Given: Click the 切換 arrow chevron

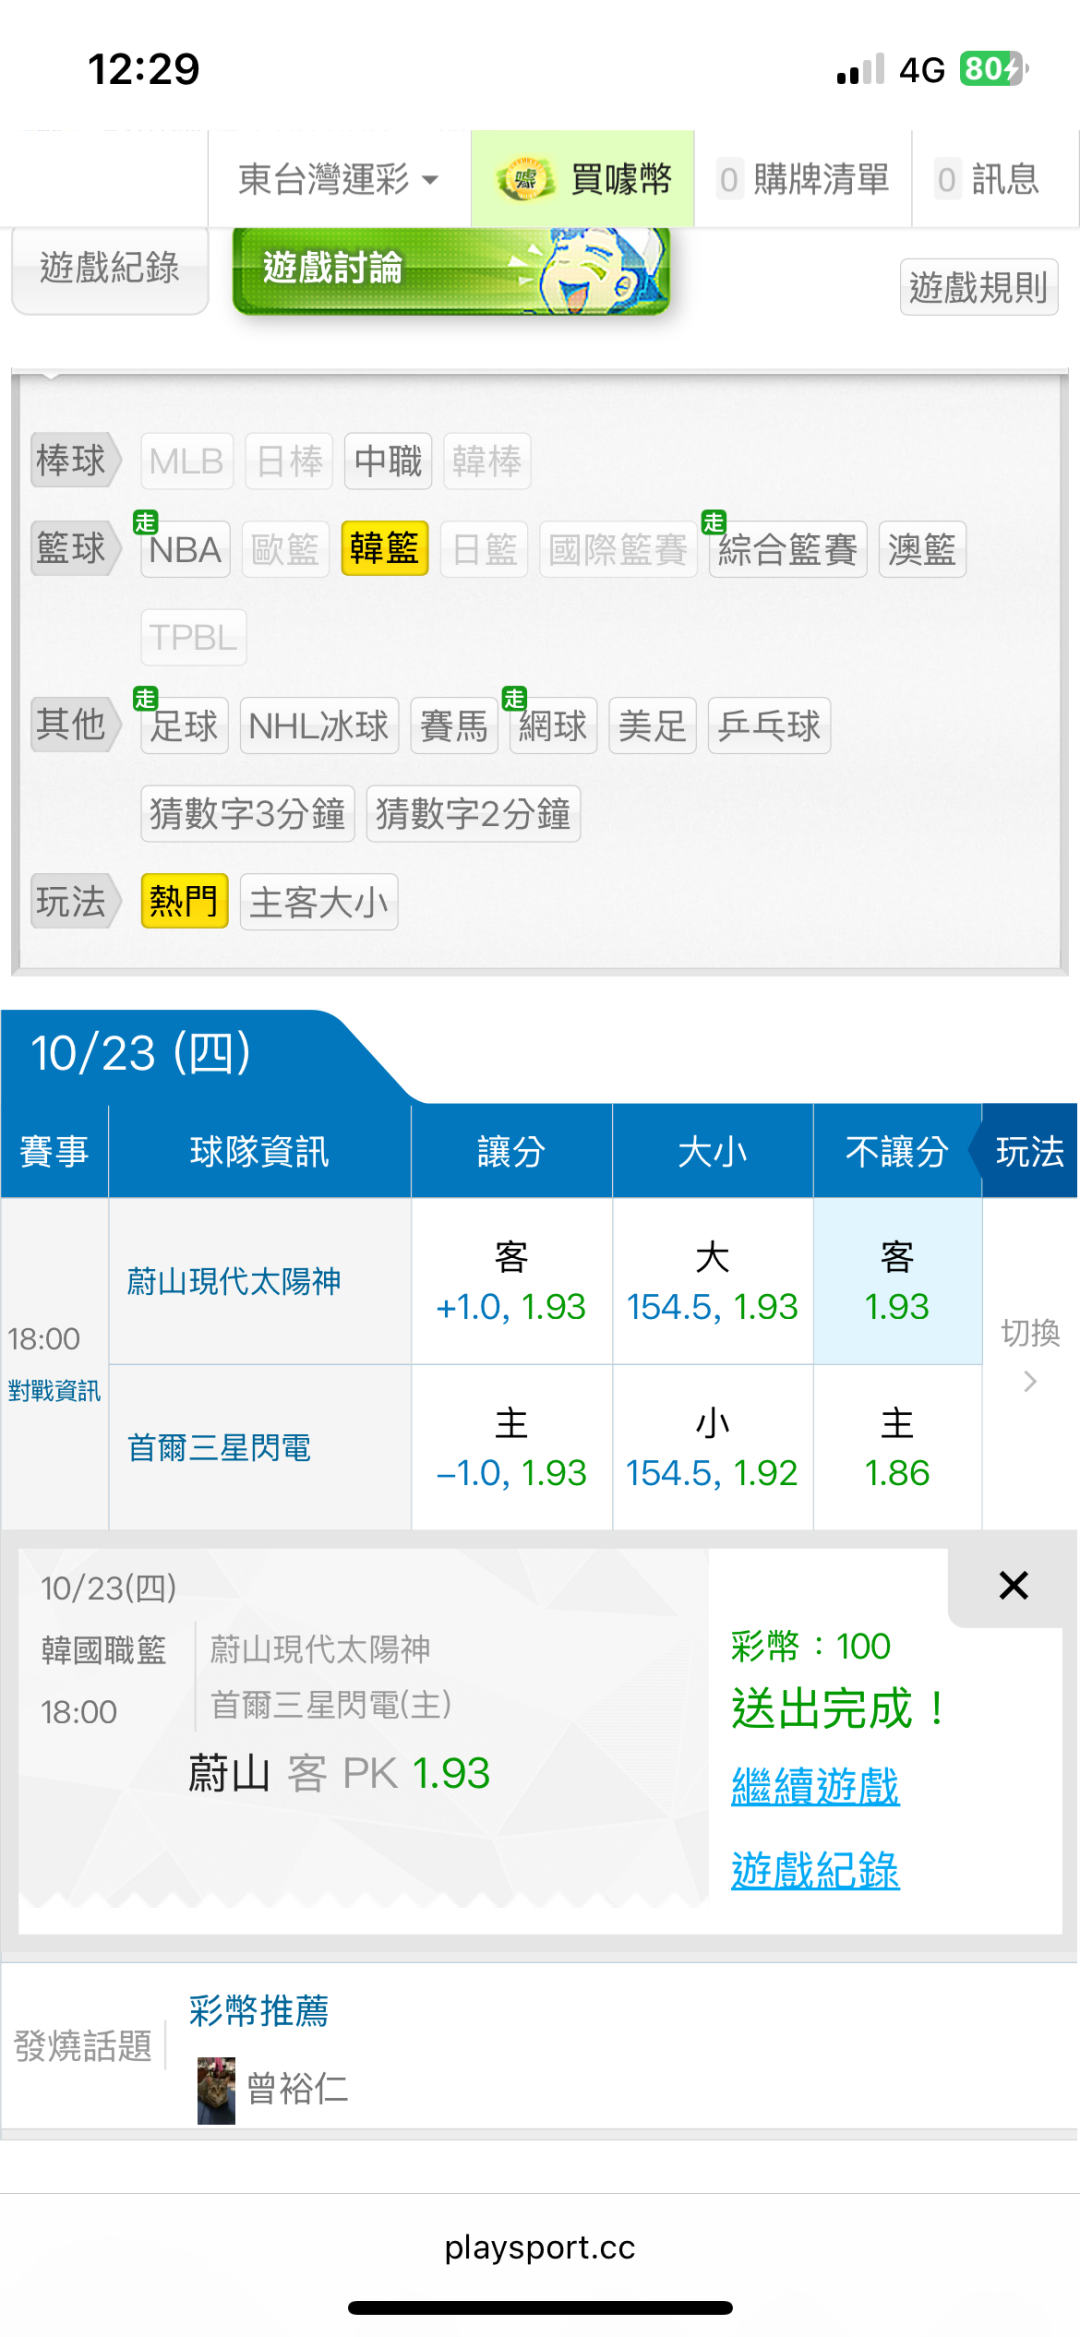Looking at the screenshot, I should (x=1030, y=1382).
